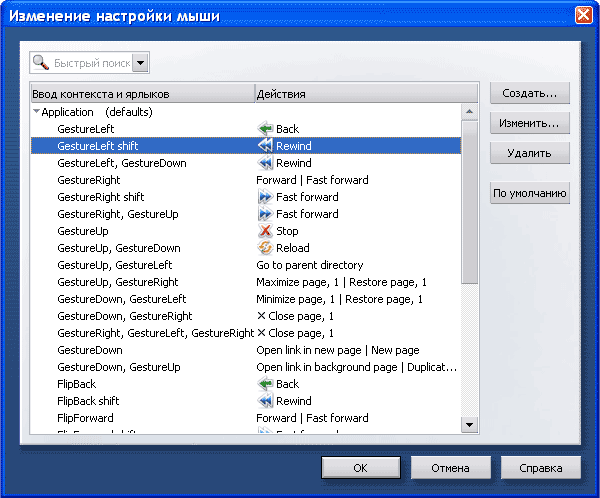600x498 pixels.
Task: Click Rewind icon in GestureLeft, GestureDown row
Action: (265, 163)
